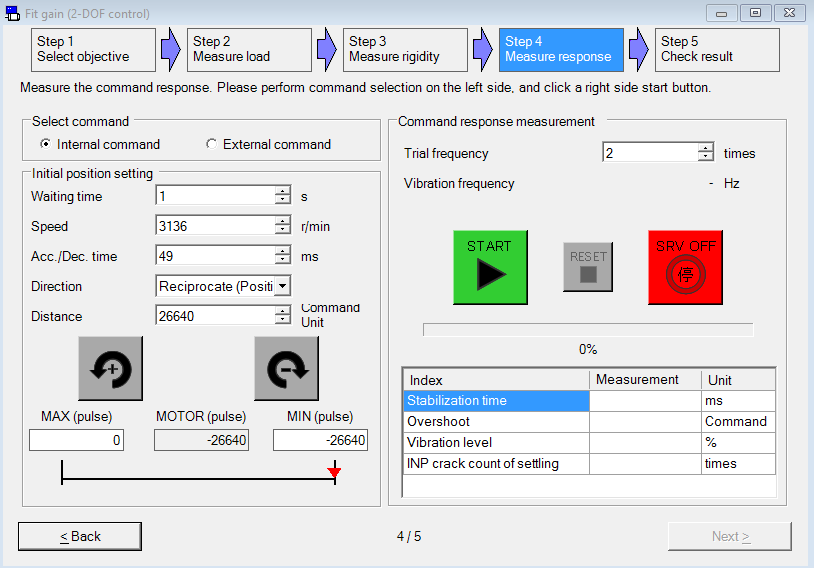Screen dimensions: 814x568
Task: Click the Acc./Dec. time field
Action: click(x=215, y=255)
